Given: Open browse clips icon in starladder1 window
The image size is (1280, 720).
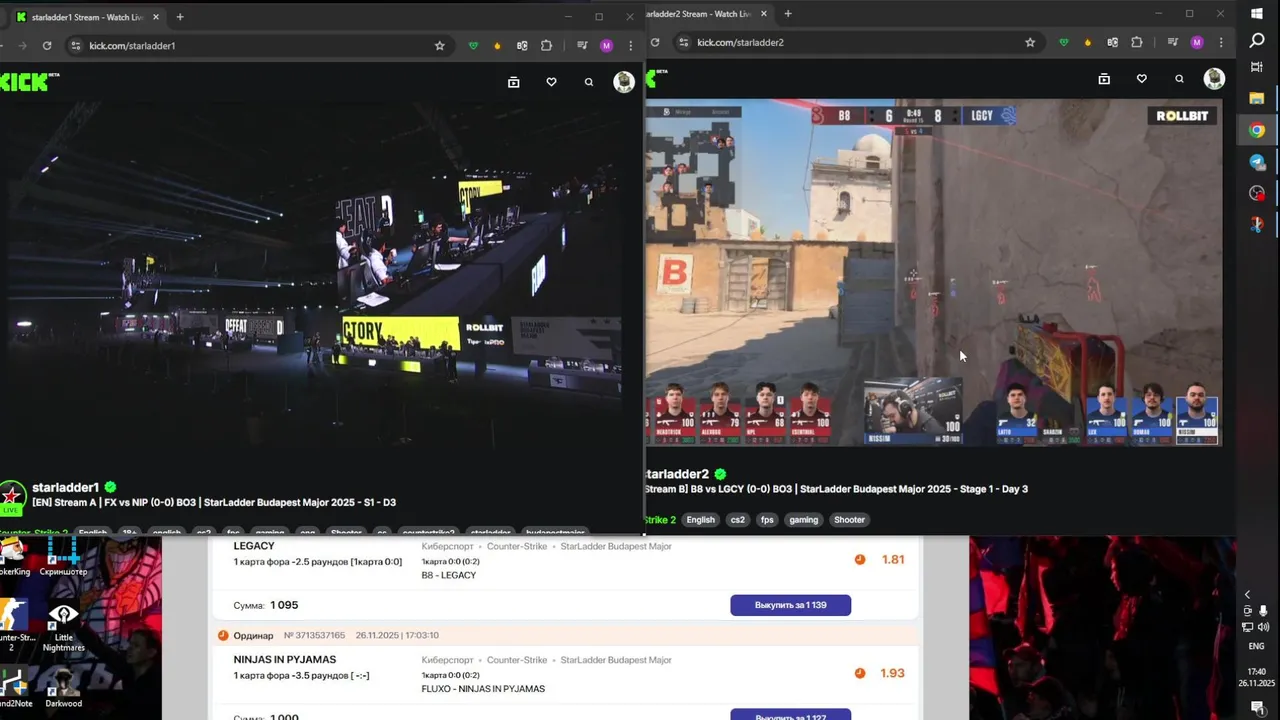Looking at the screenshot, I should pos(513,82).
